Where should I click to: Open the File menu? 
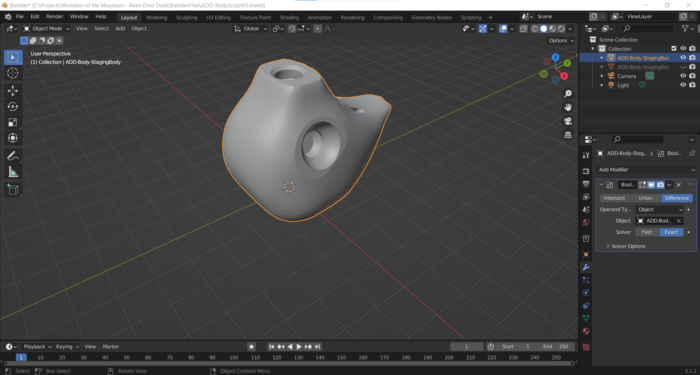pos(20,17)
